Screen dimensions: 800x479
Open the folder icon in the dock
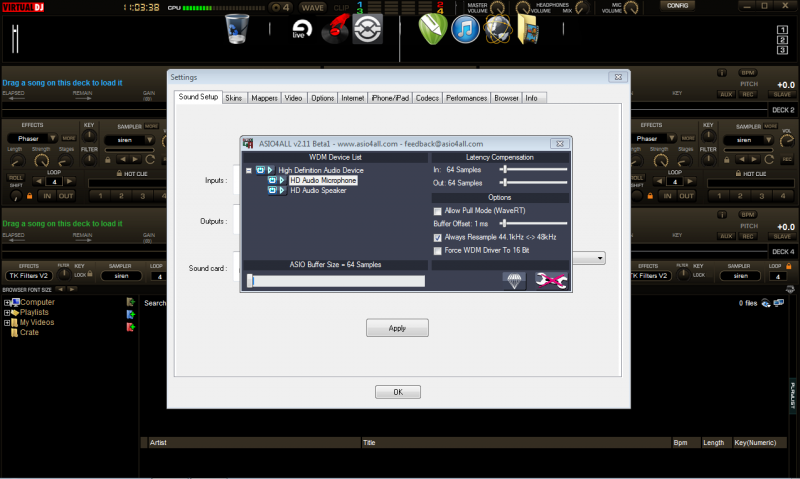click(x=530, y=29)
